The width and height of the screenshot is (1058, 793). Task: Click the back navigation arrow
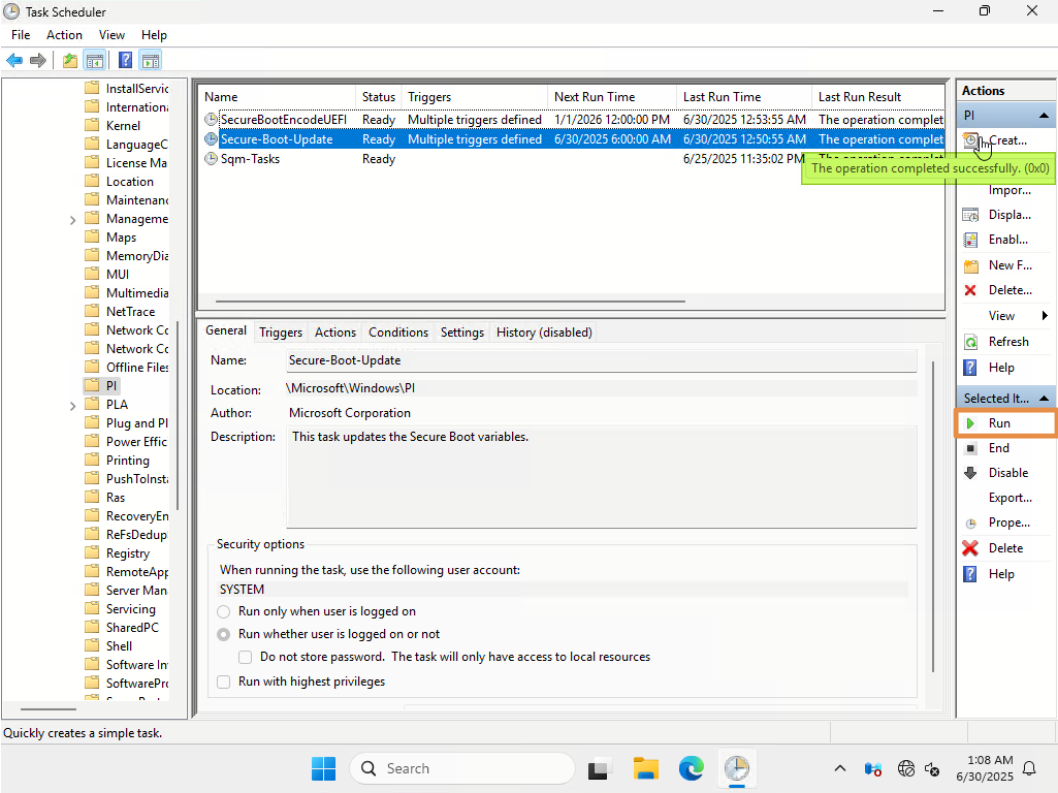[x=14, y=60]
